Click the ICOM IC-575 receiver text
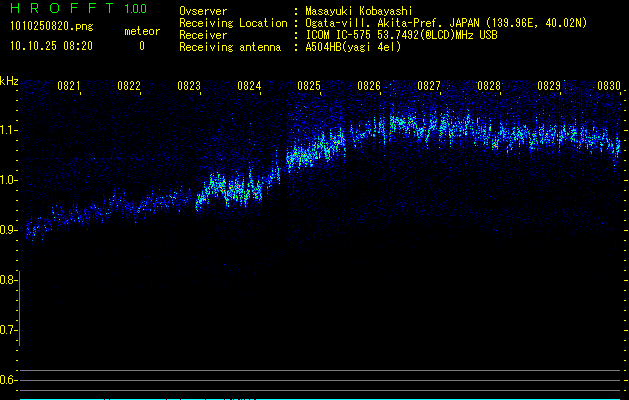This screenshot has width=629, height=400. tap(401, 35)
